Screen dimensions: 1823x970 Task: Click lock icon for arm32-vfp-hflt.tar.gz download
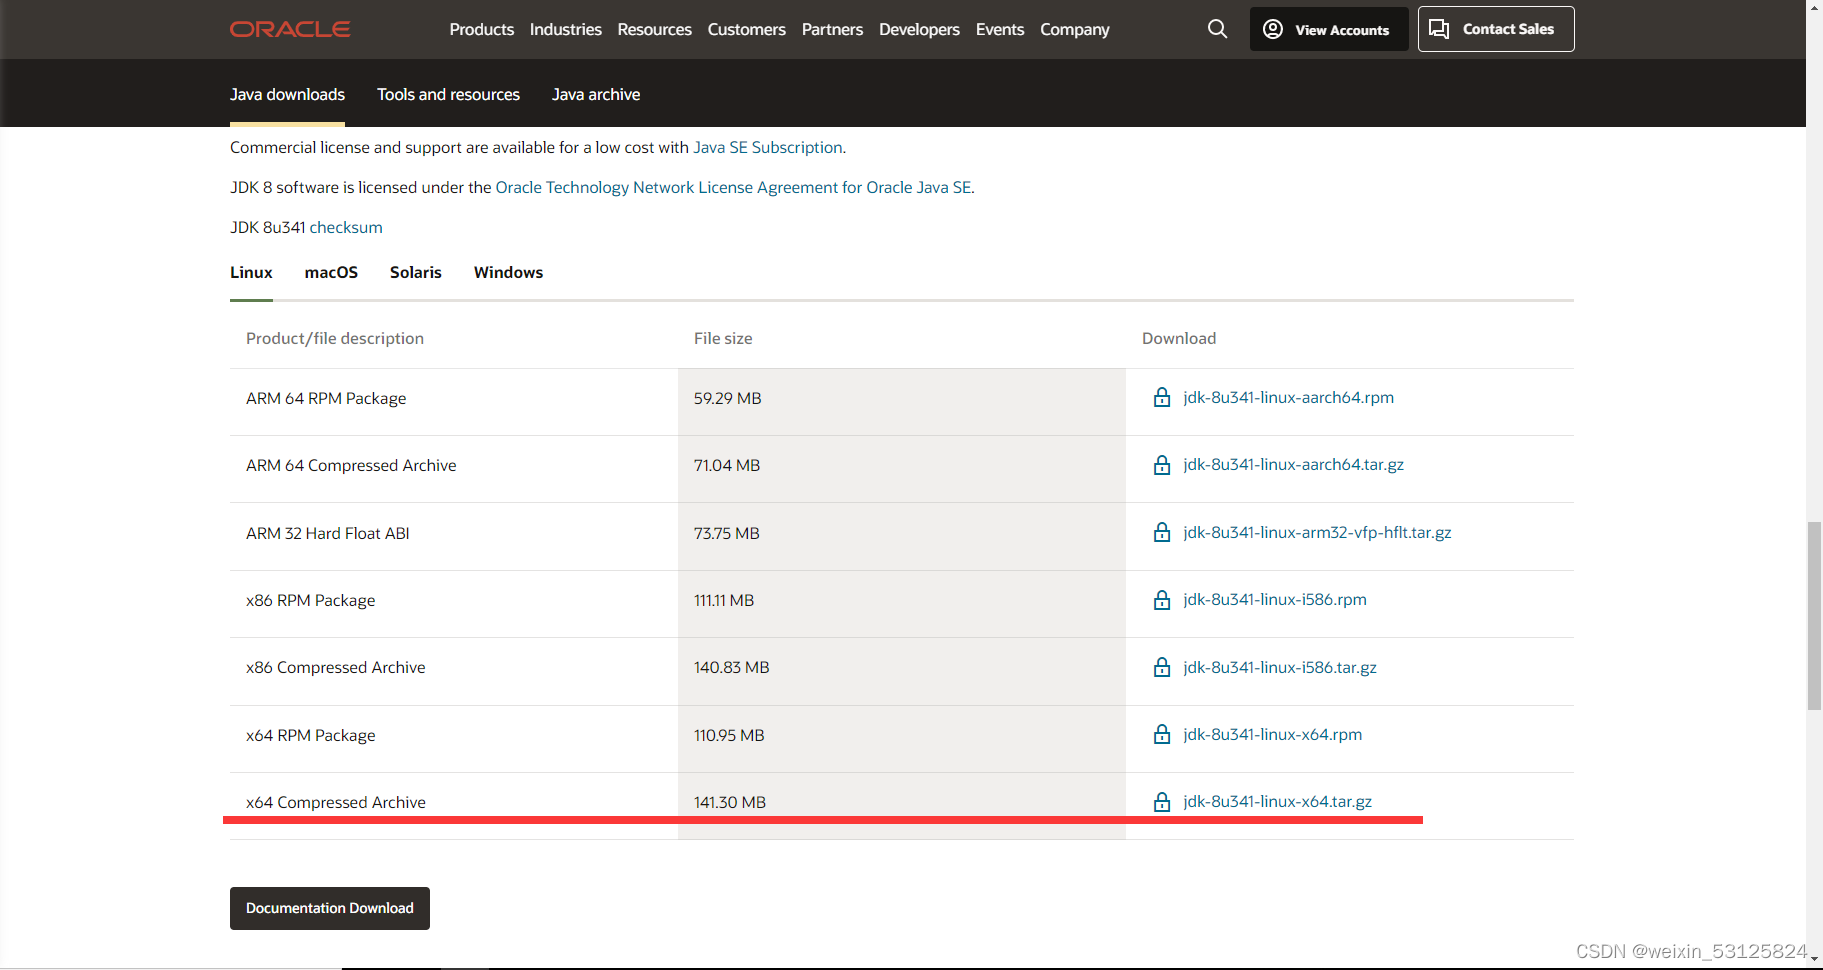pos(1162,532)
